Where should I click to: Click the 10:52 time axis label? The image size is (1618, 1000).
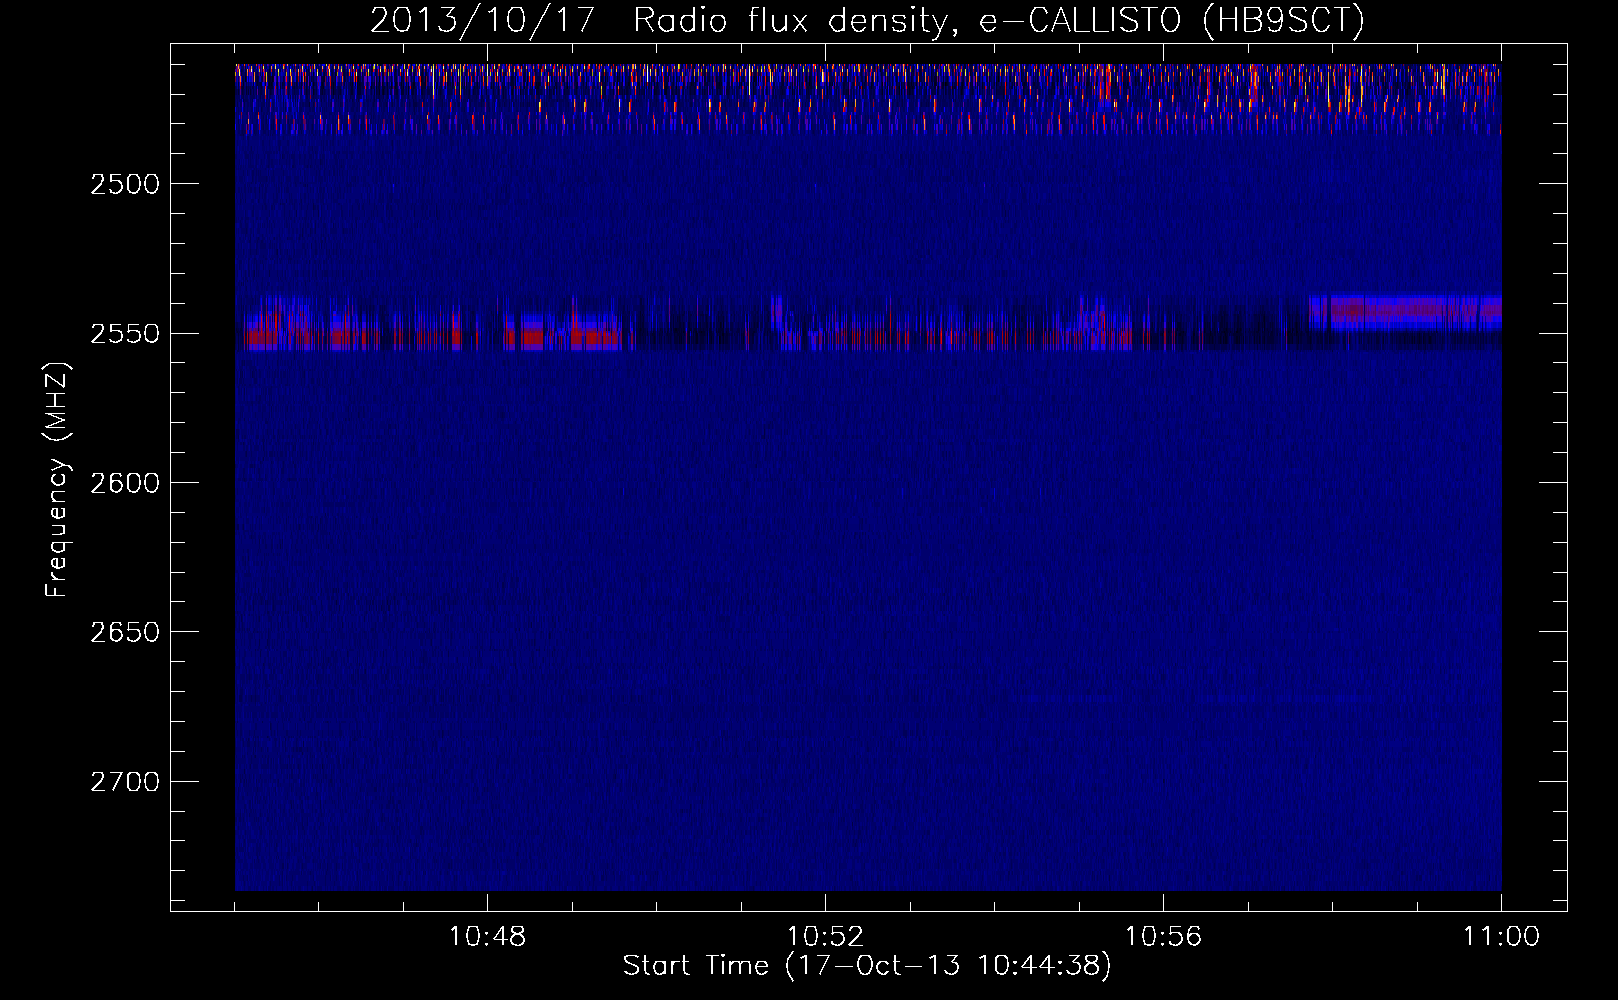(x=825, y=937)
